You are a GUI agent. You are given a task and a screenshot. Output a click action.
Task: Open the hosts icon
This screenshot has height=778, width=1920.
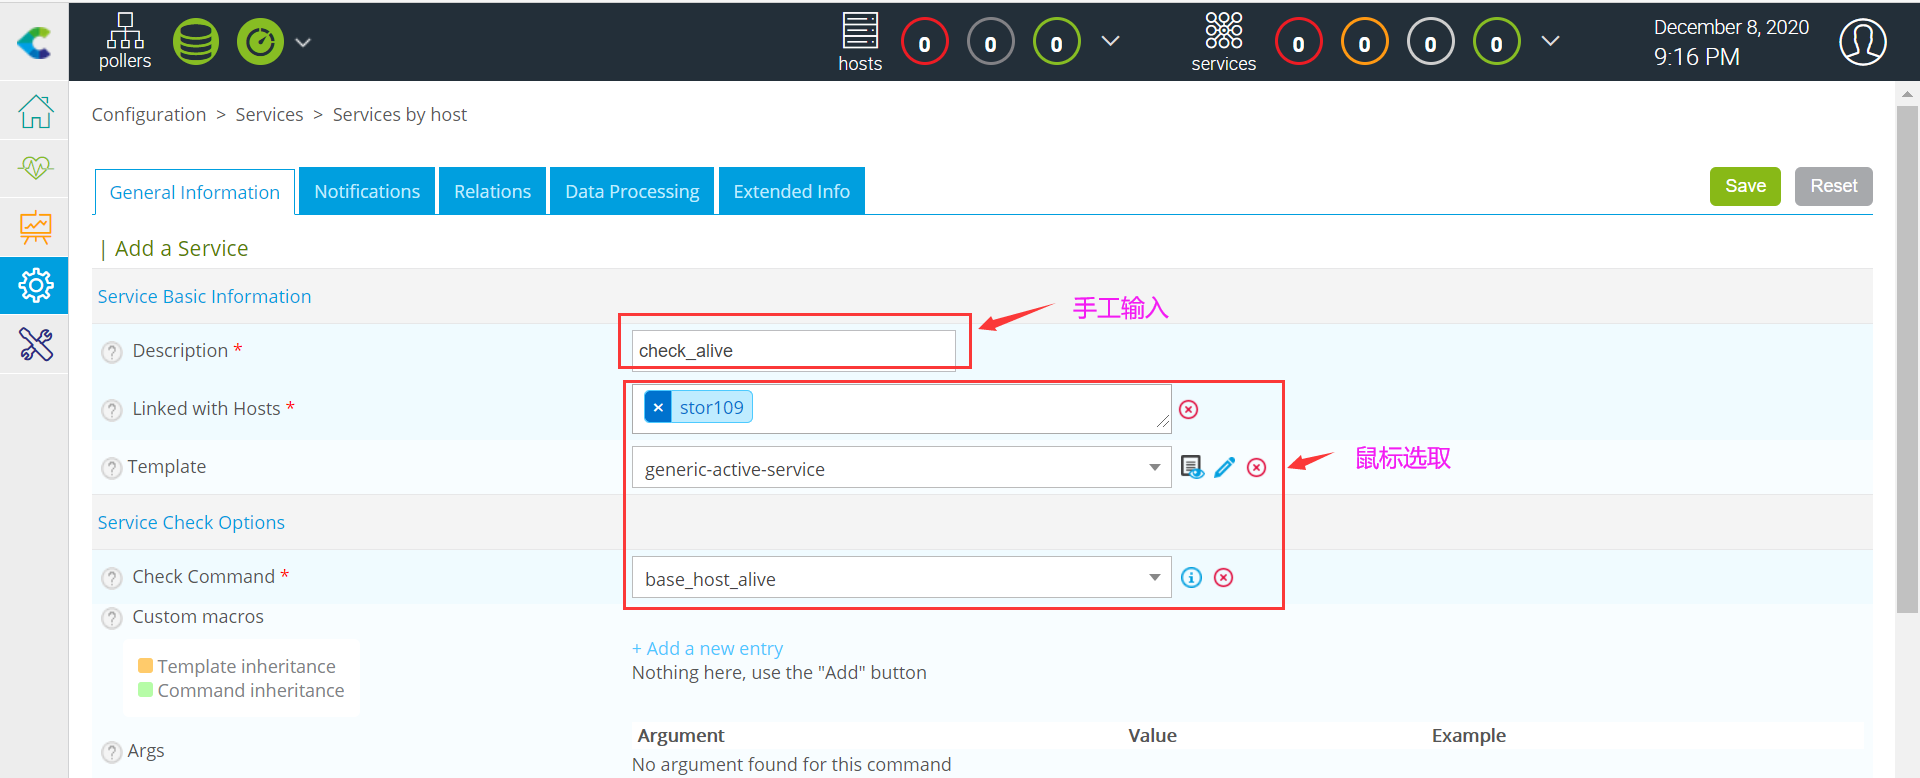point(860,42)
